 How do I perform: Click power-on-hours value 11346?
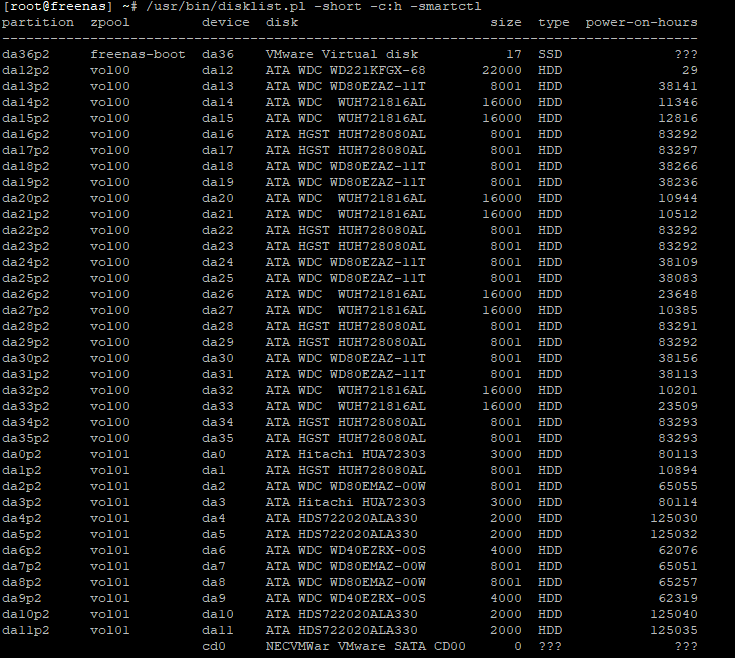[678, 102]
